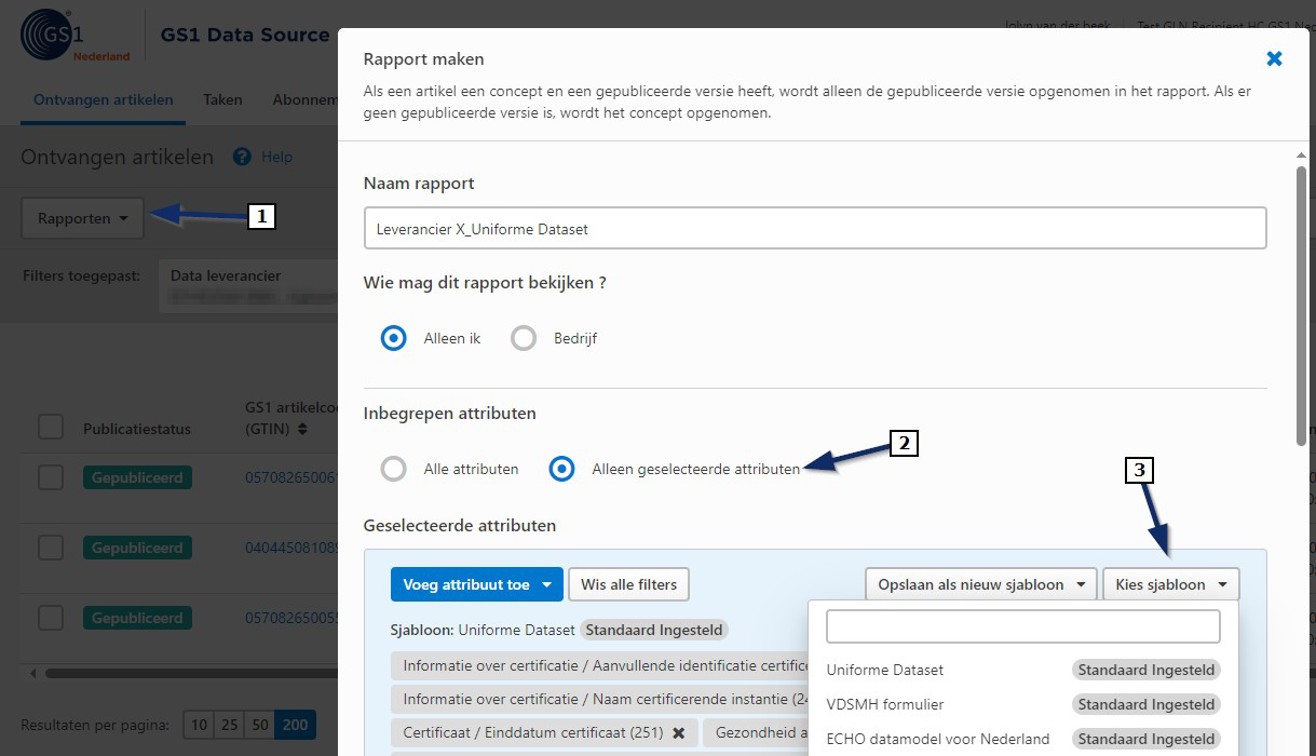Tick the select-all checkbox in table header
Image resolution: width=1316 pixels, height=756 pixels.
(x=51, y=428)
